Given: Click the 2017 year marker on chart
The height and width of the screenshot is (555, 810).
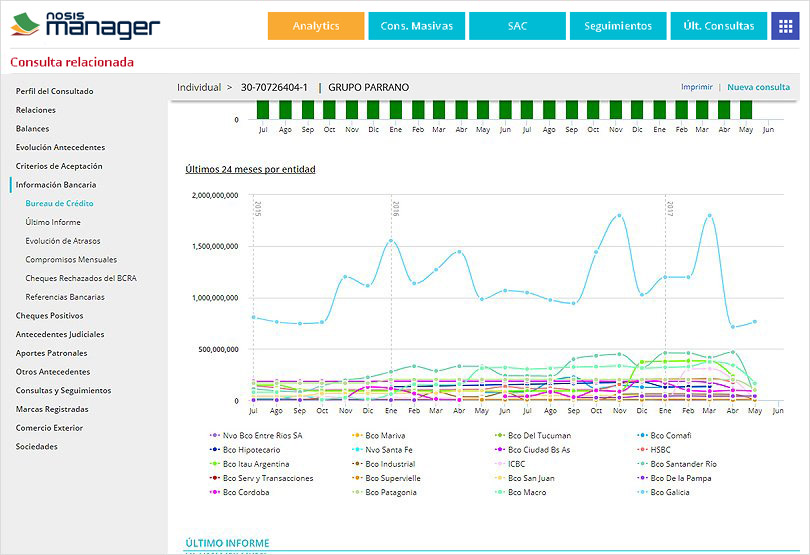Looking at the screenshot, I should [669, 208].
